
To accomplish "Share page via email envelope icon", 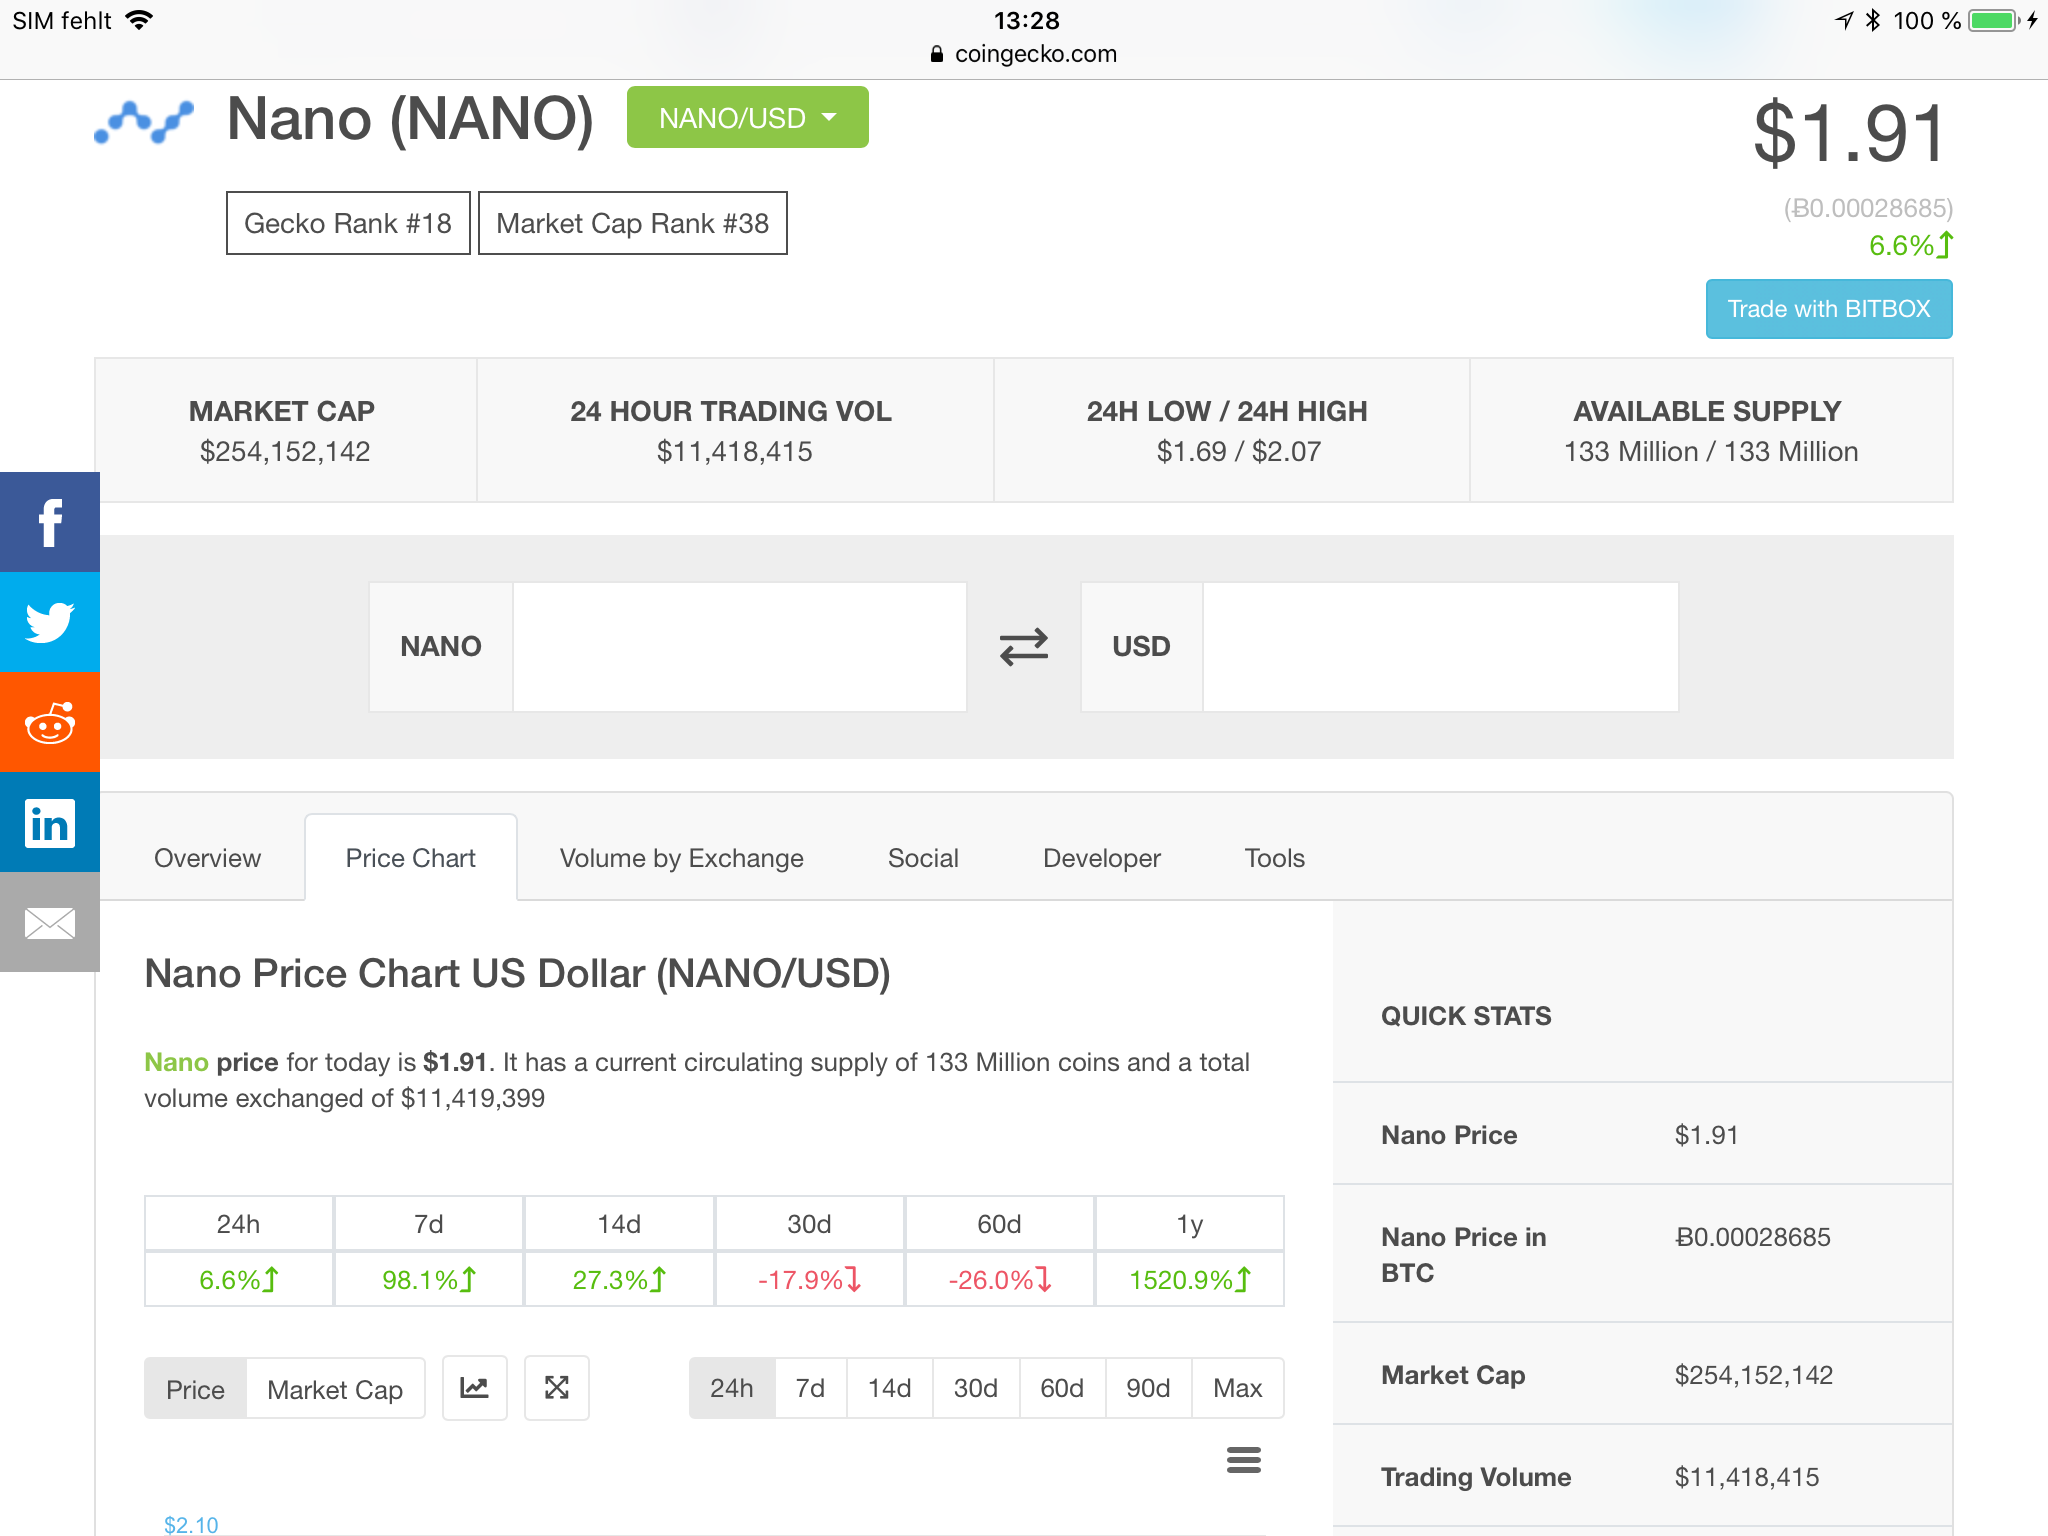I will (x=49, y=922).
